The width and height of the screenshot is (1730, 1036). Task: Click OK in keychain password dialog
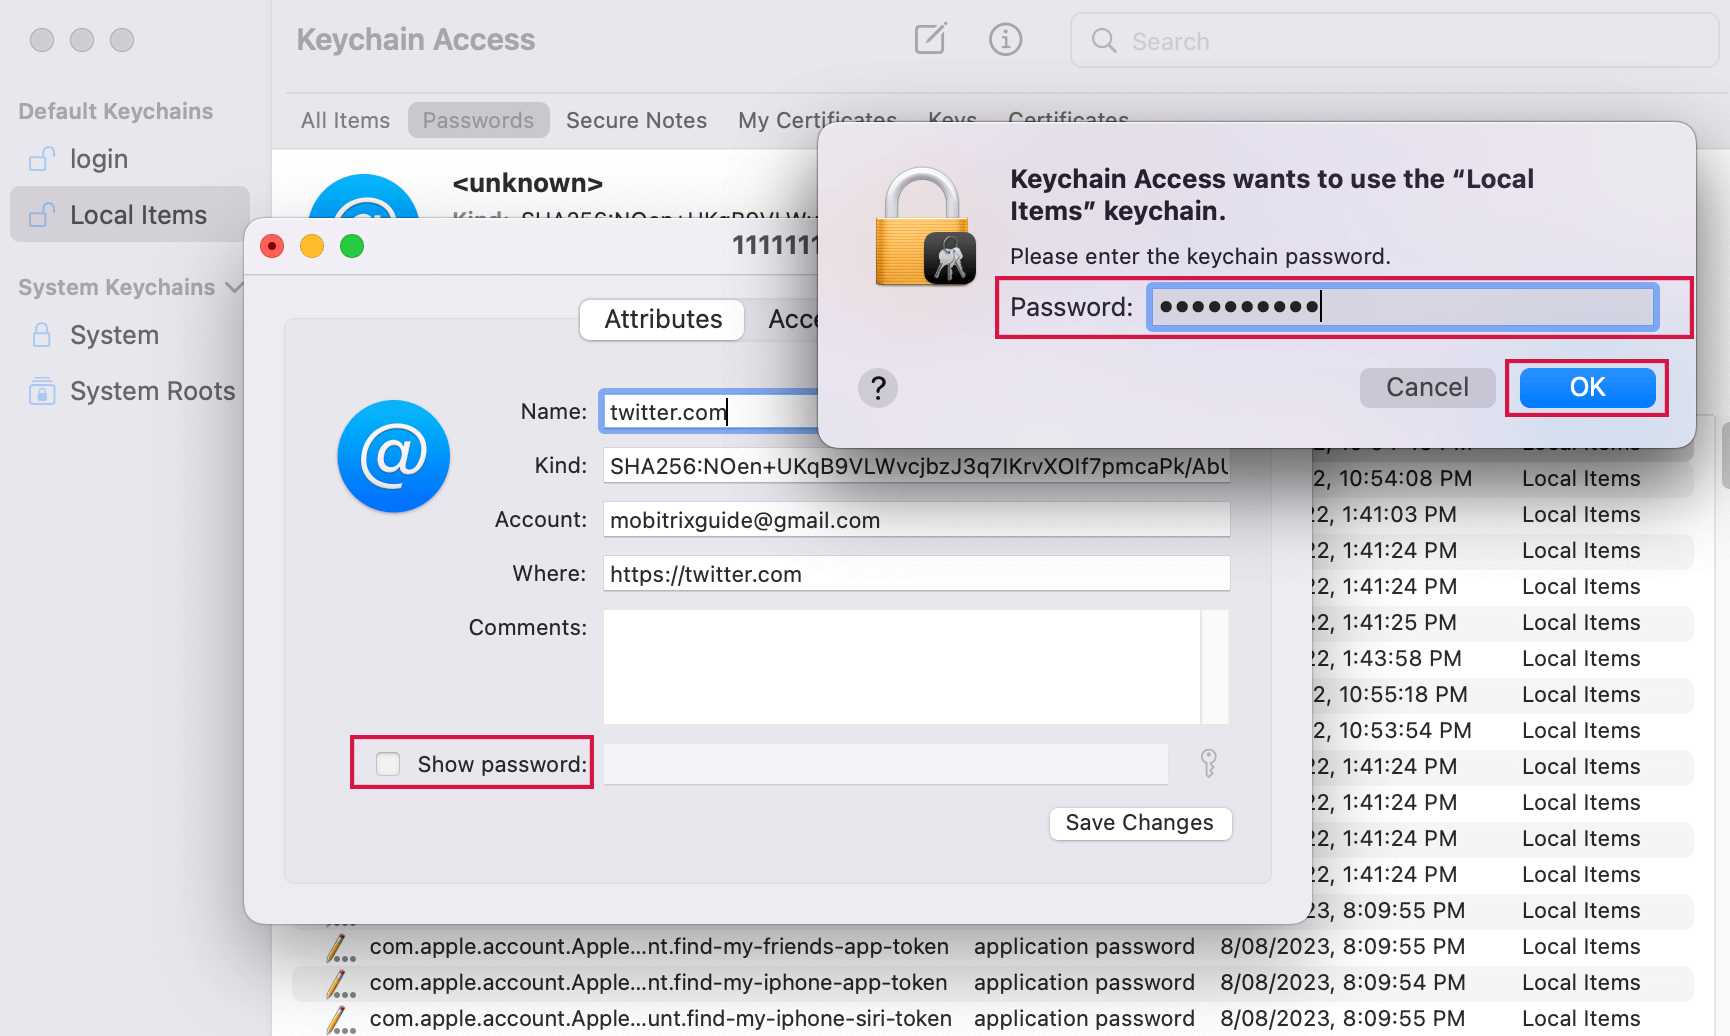1587,387
